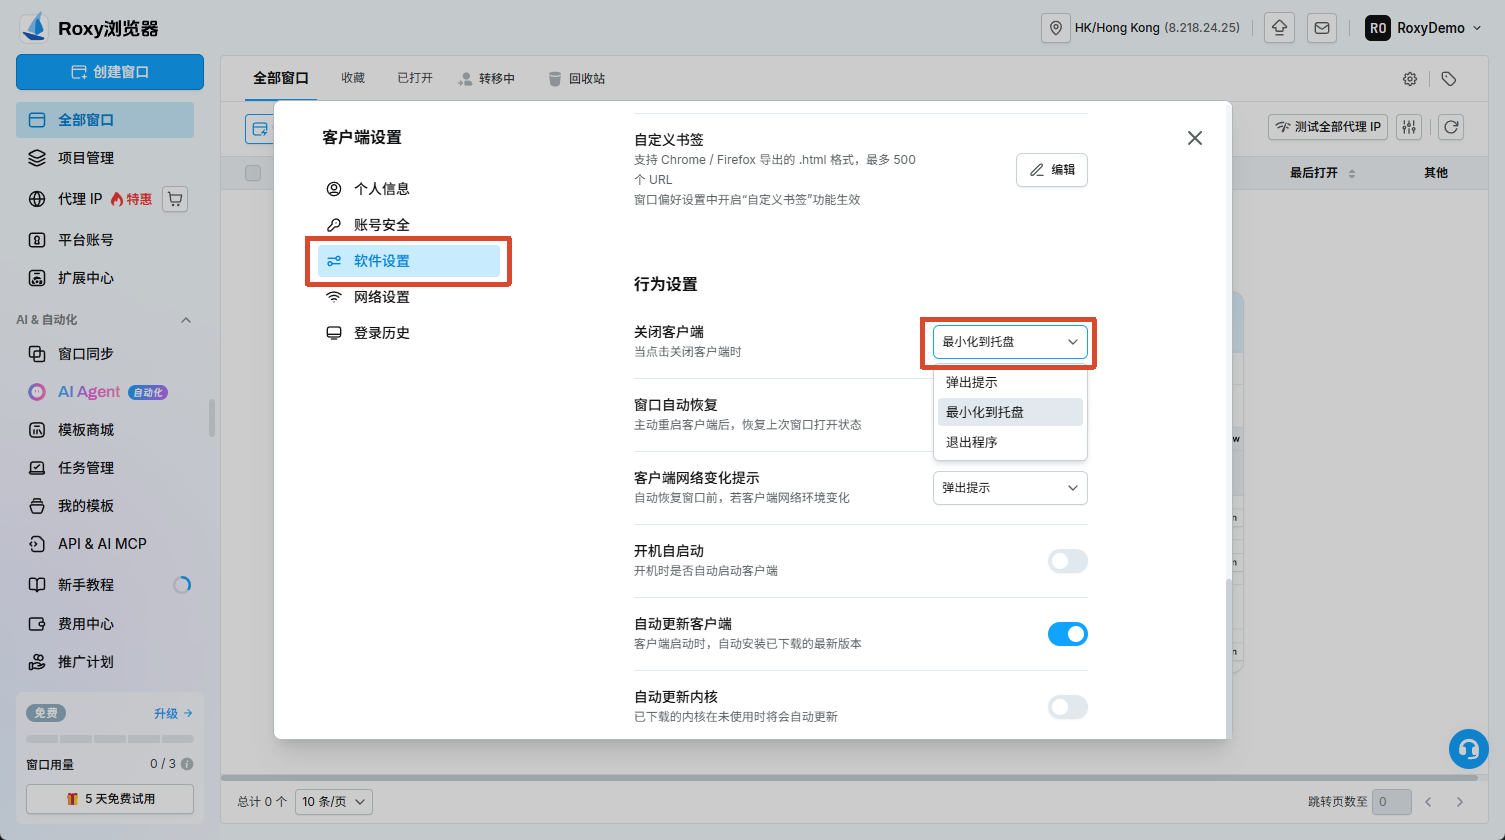1505x840 pixels.
Task: Select 网络设置 in the settings menu
Action: coord(408,297)
